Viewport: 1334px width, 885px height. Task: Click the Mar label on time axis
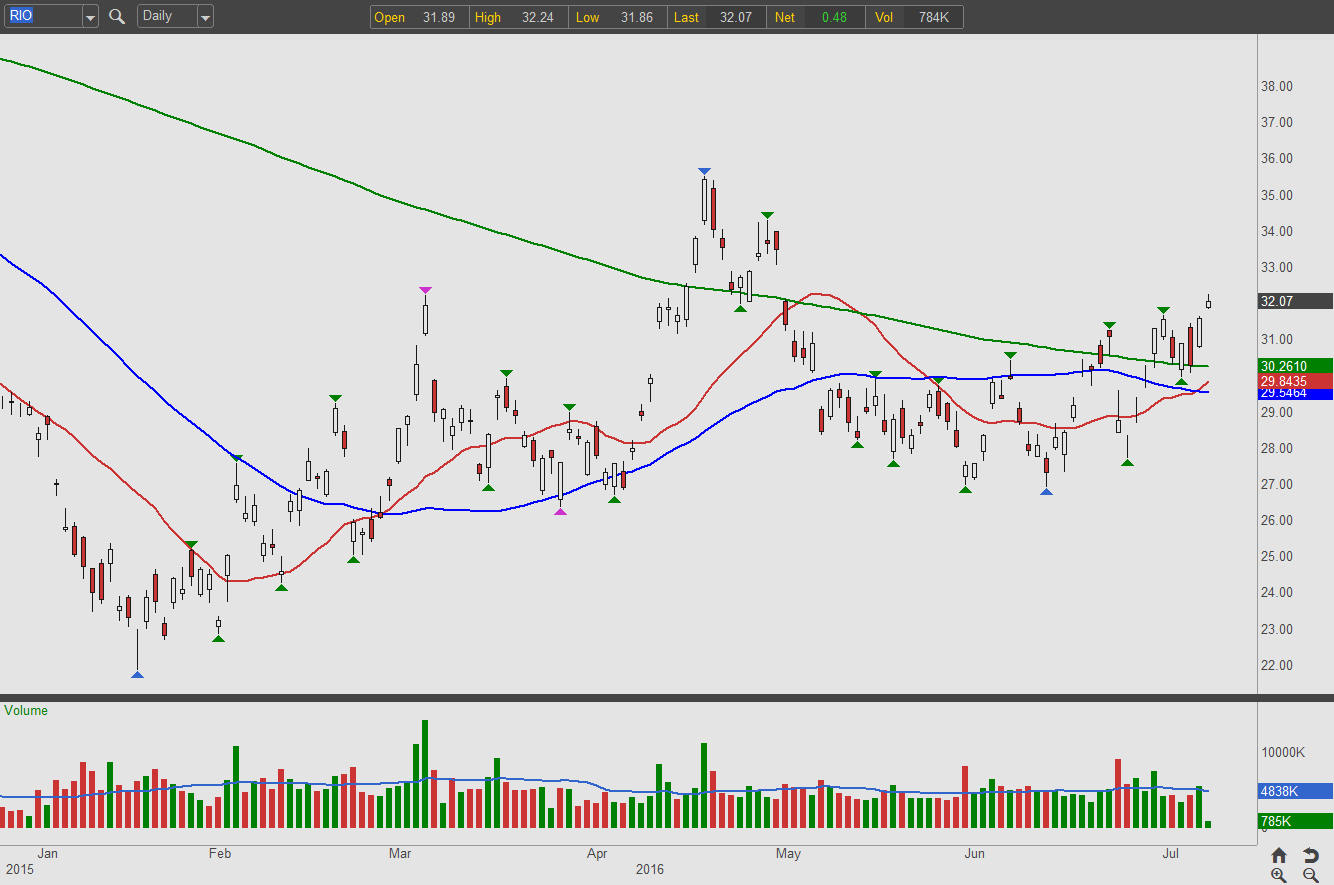400,854
